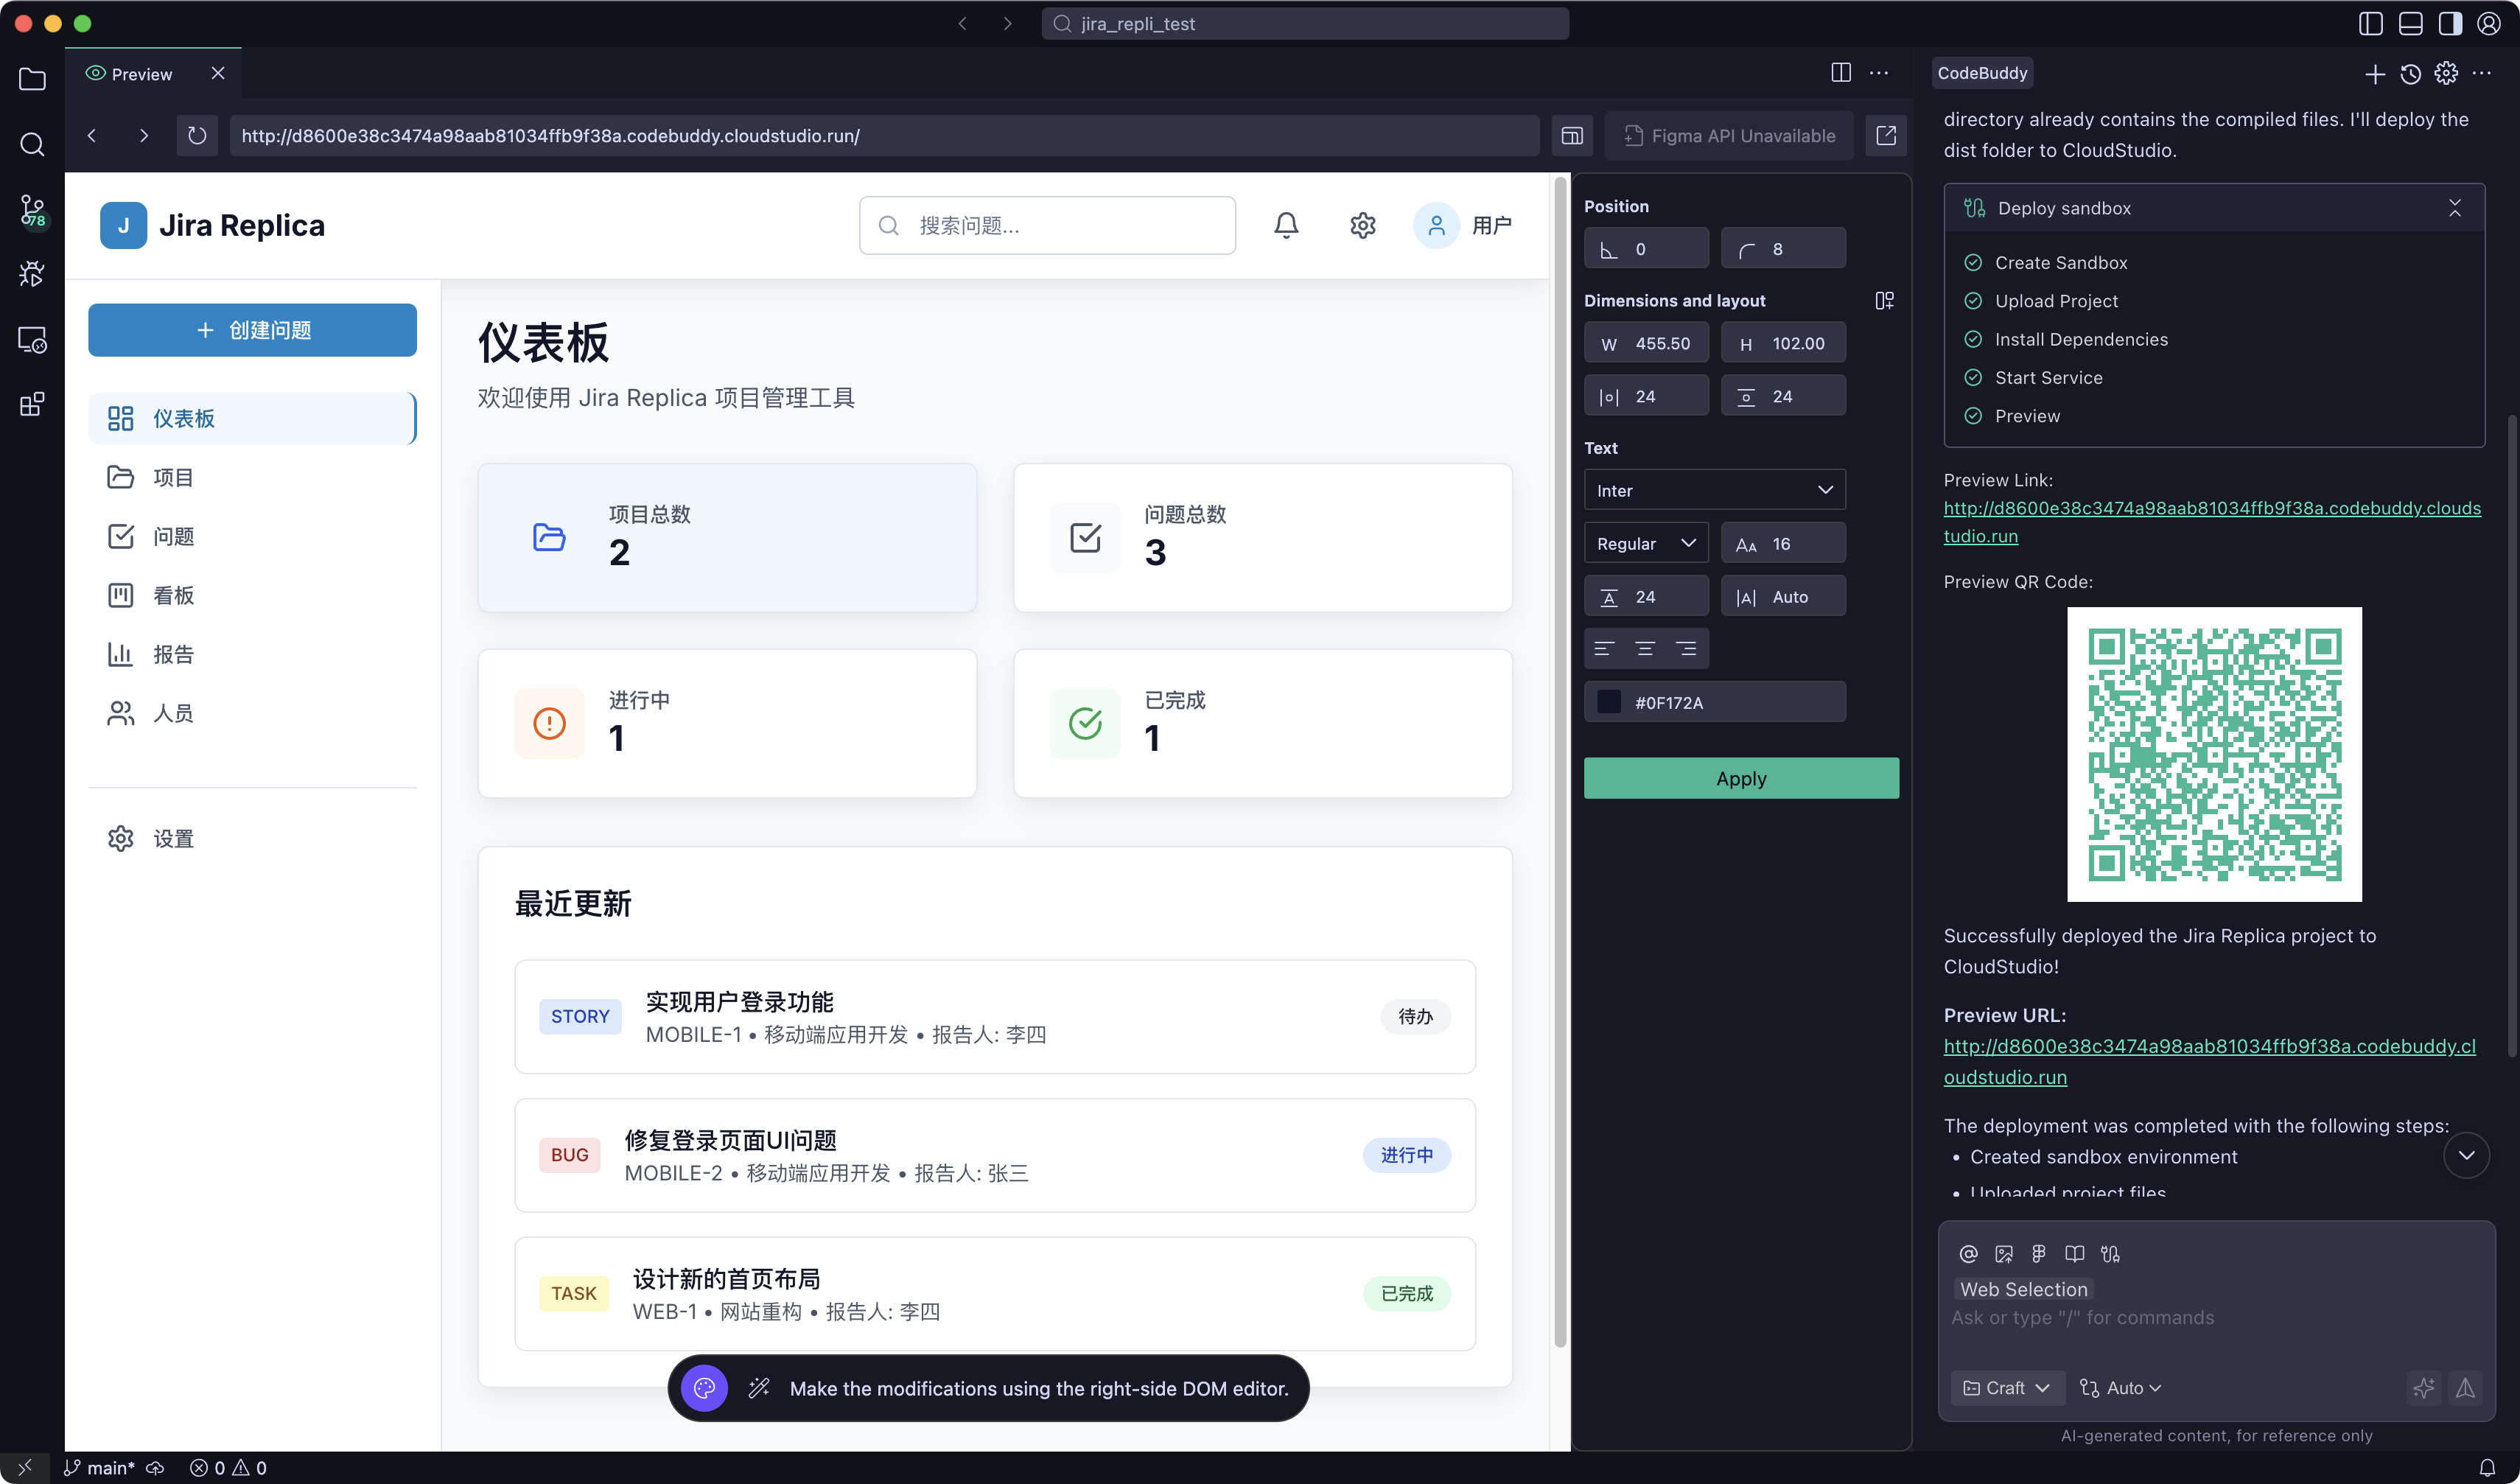This screenshot has width=2520, height=1484.
Task: Open the Regular font weight dropdown
Action: [x=1645, y=543]
